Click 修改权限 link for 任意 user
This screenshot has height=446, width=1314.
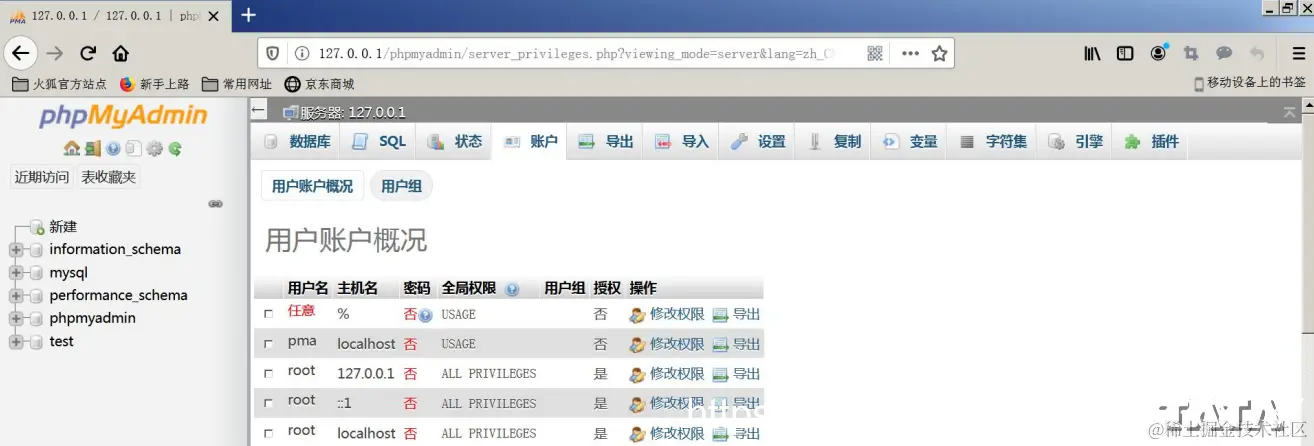click(x=677, y=314)
